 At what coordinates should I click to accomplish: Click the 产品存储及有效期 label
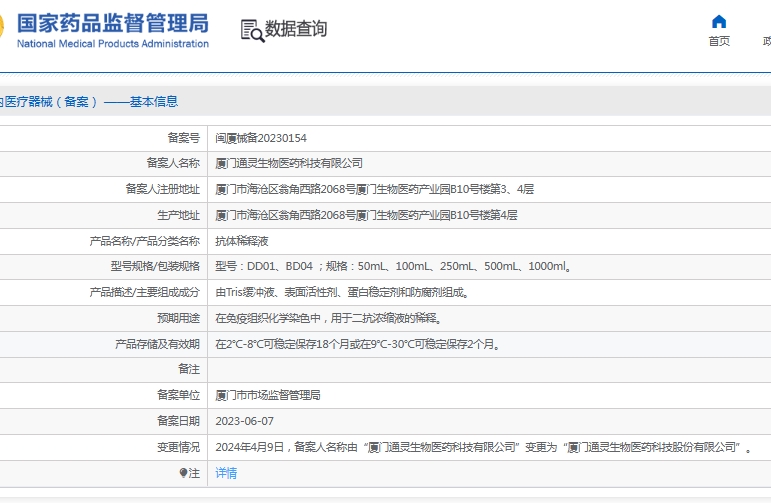coord(157,344)
